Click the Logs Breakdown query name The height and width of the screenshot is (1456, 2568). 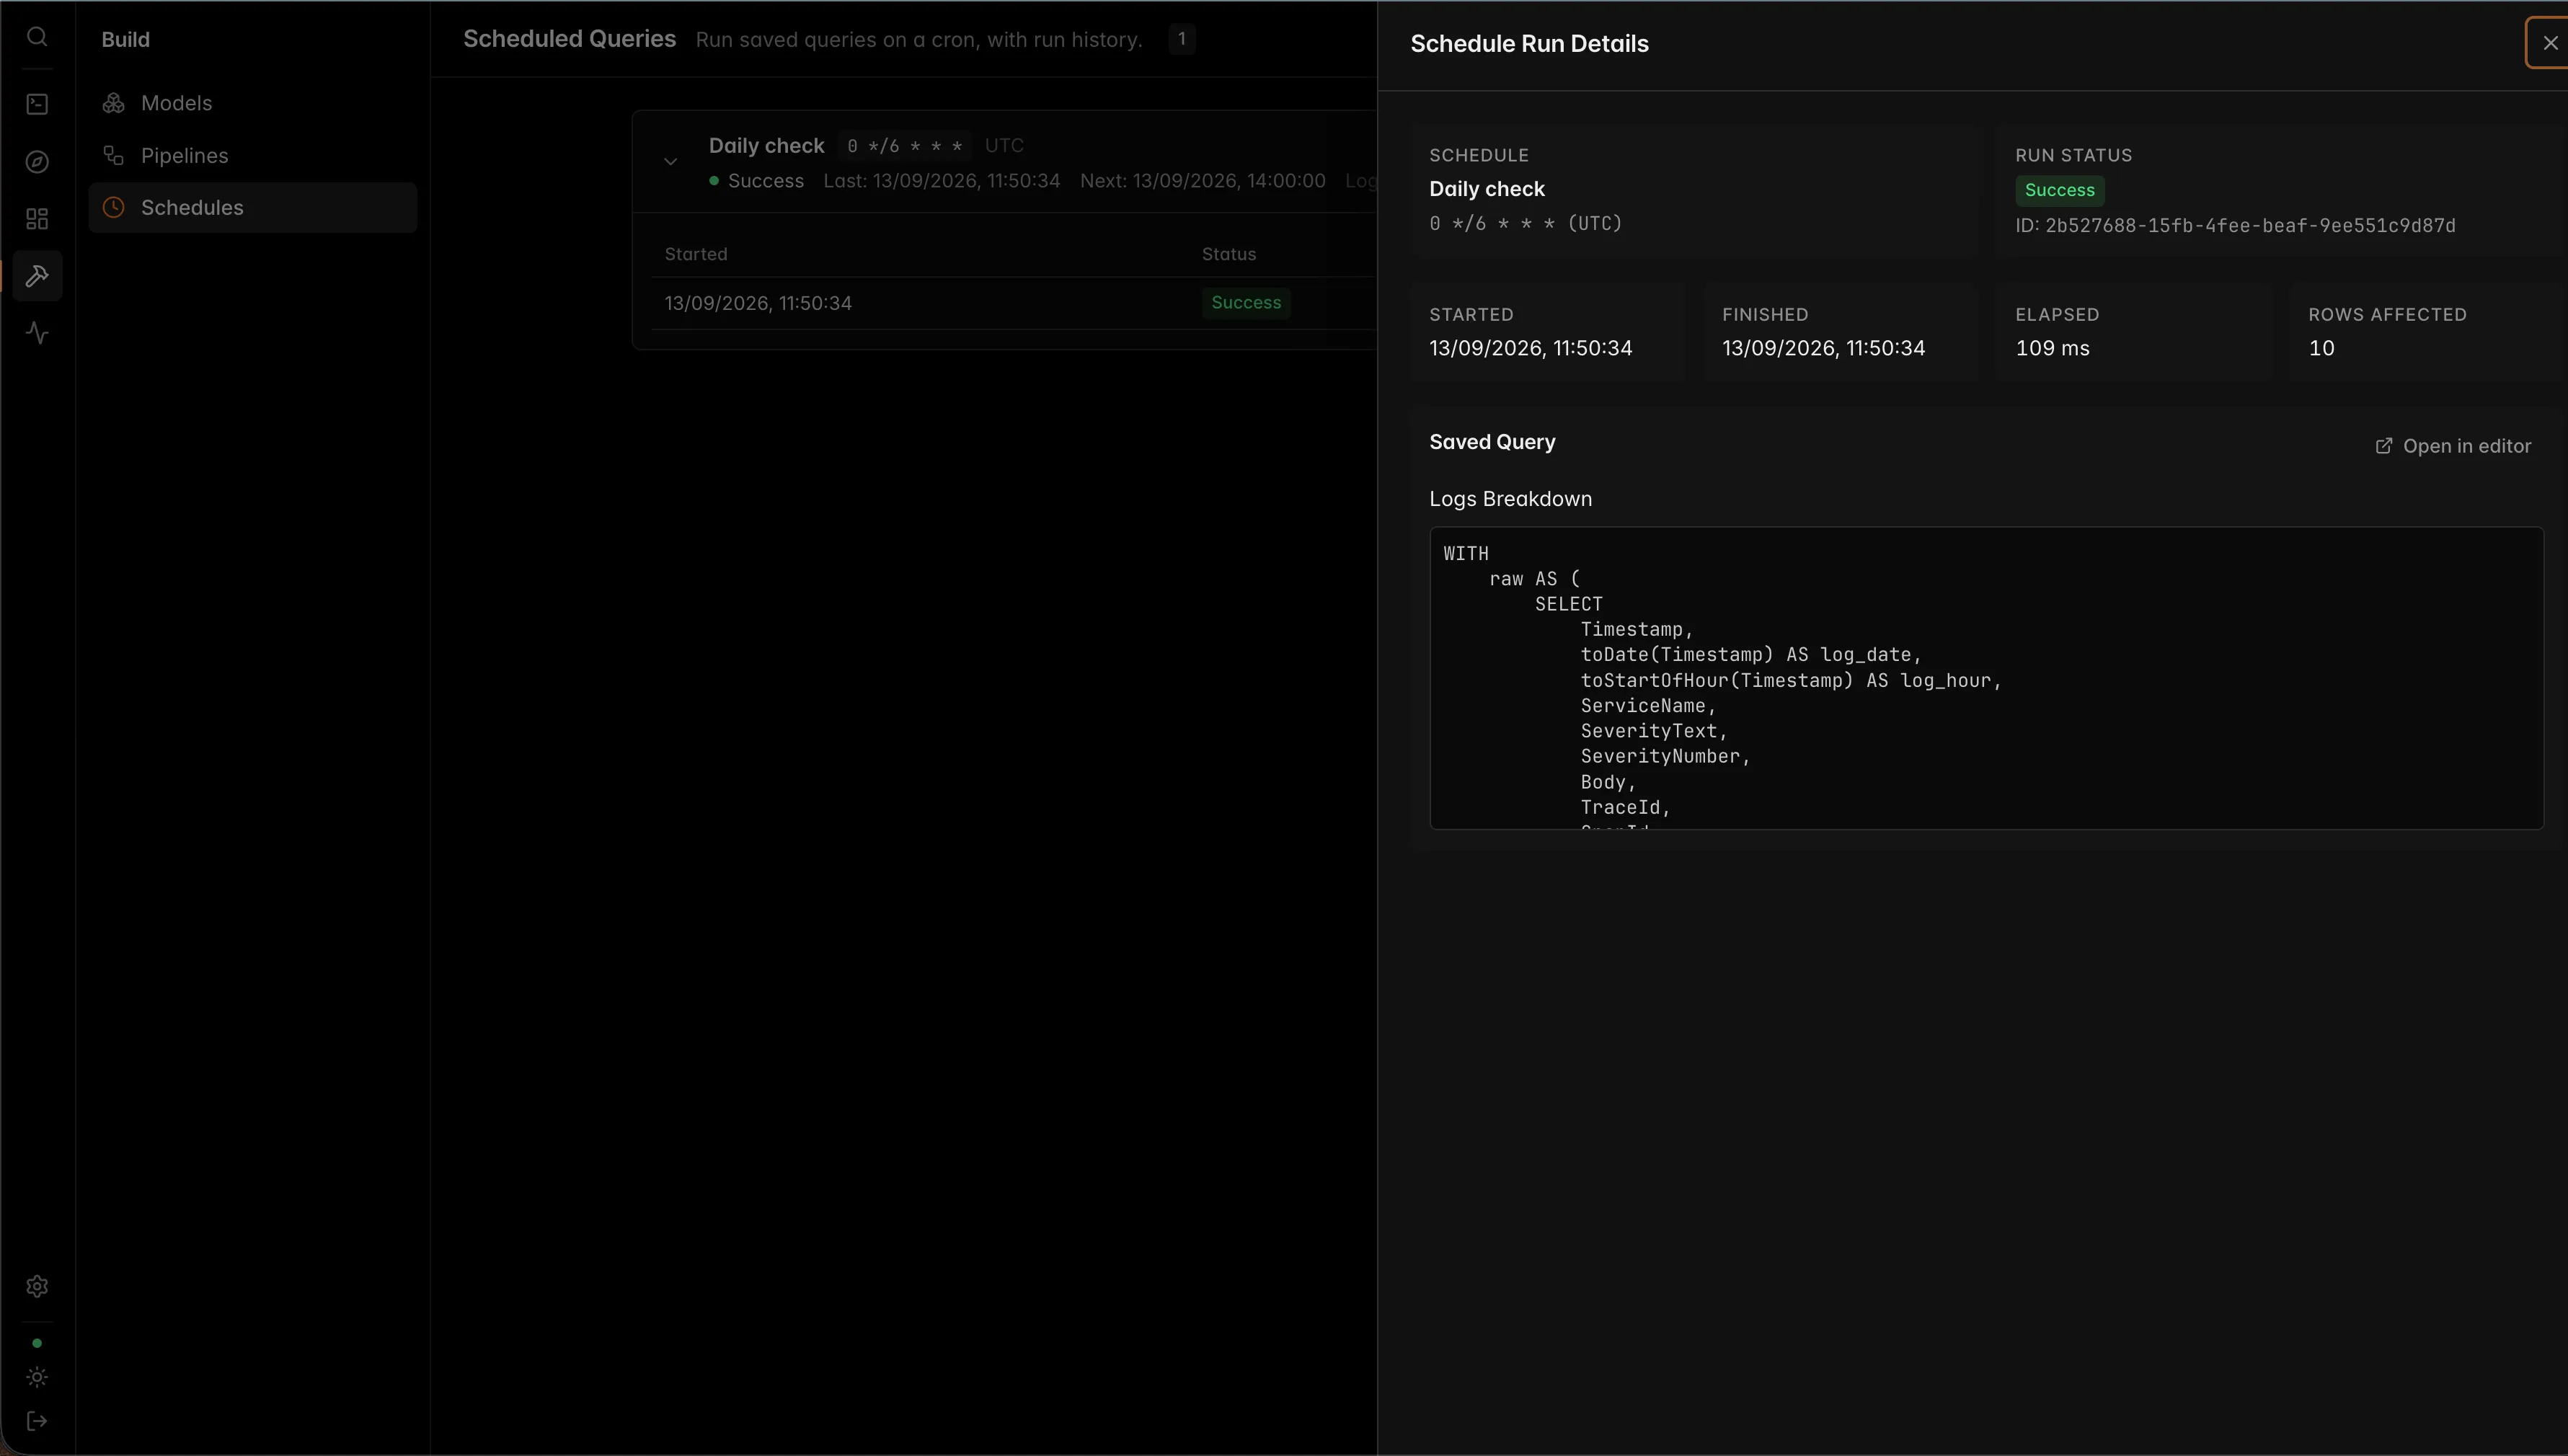click(x=1510, y=499)
